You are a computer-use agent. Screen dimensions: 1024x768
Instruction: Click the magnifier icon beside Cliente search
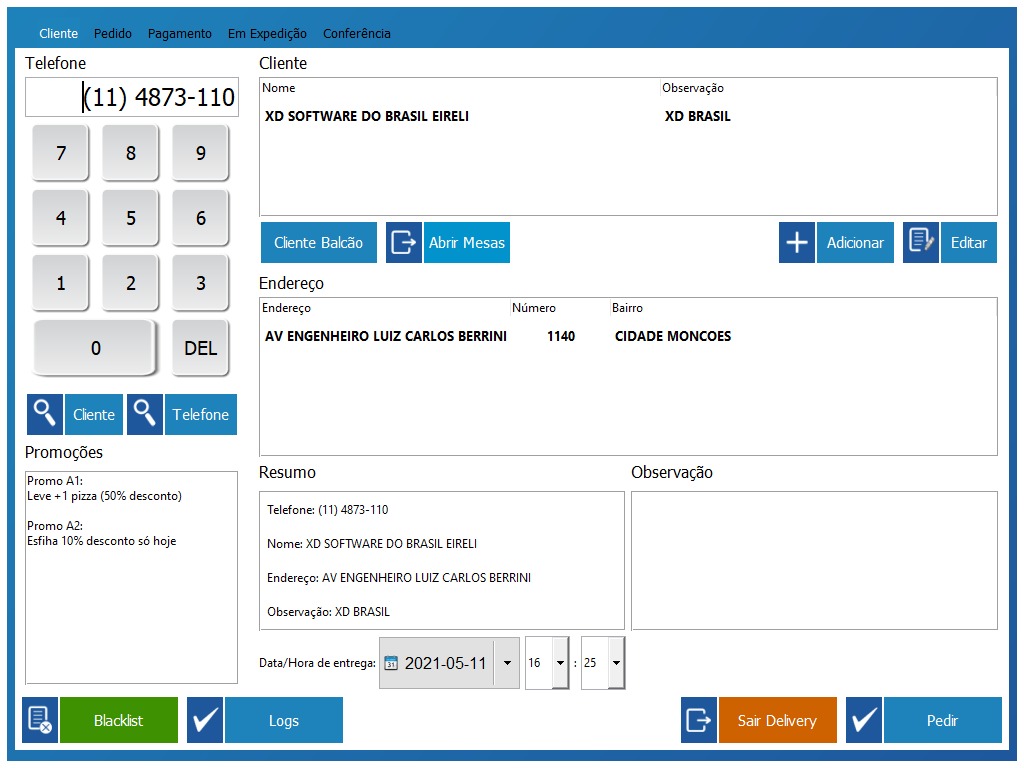point(45,414)
